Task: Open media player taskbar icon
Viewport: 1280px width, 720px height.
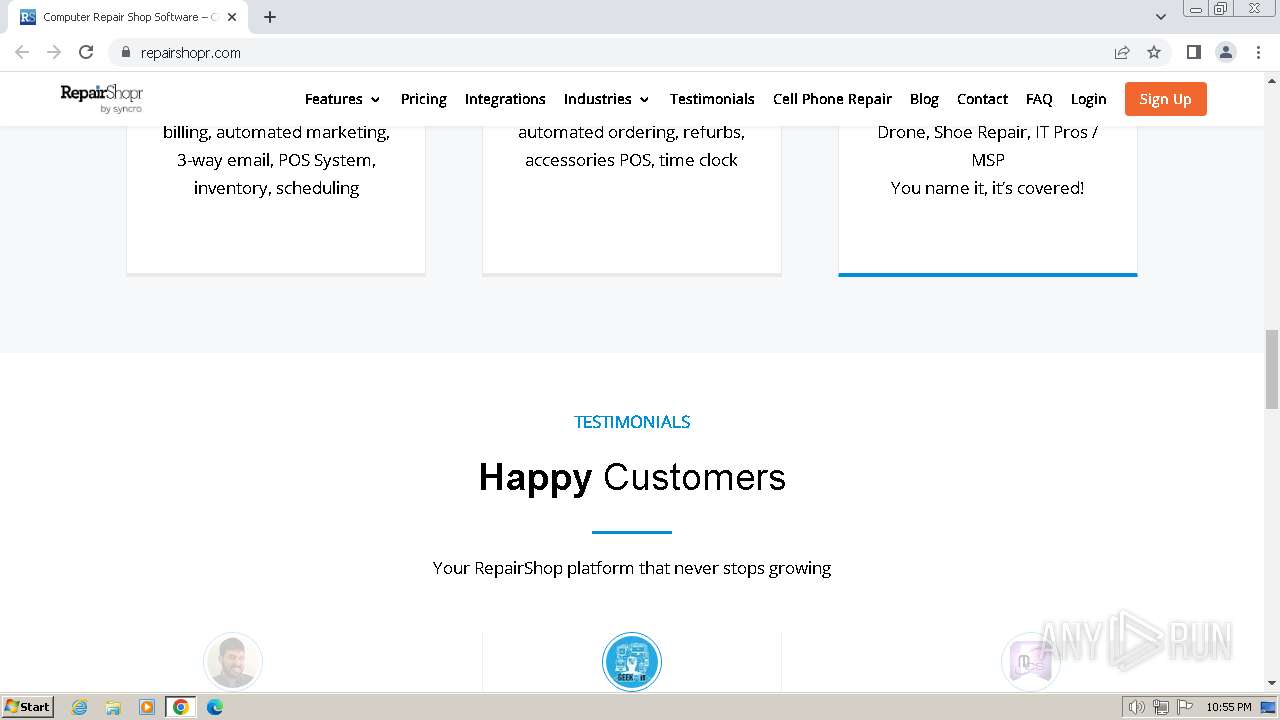Action: [x=147, y=707]
